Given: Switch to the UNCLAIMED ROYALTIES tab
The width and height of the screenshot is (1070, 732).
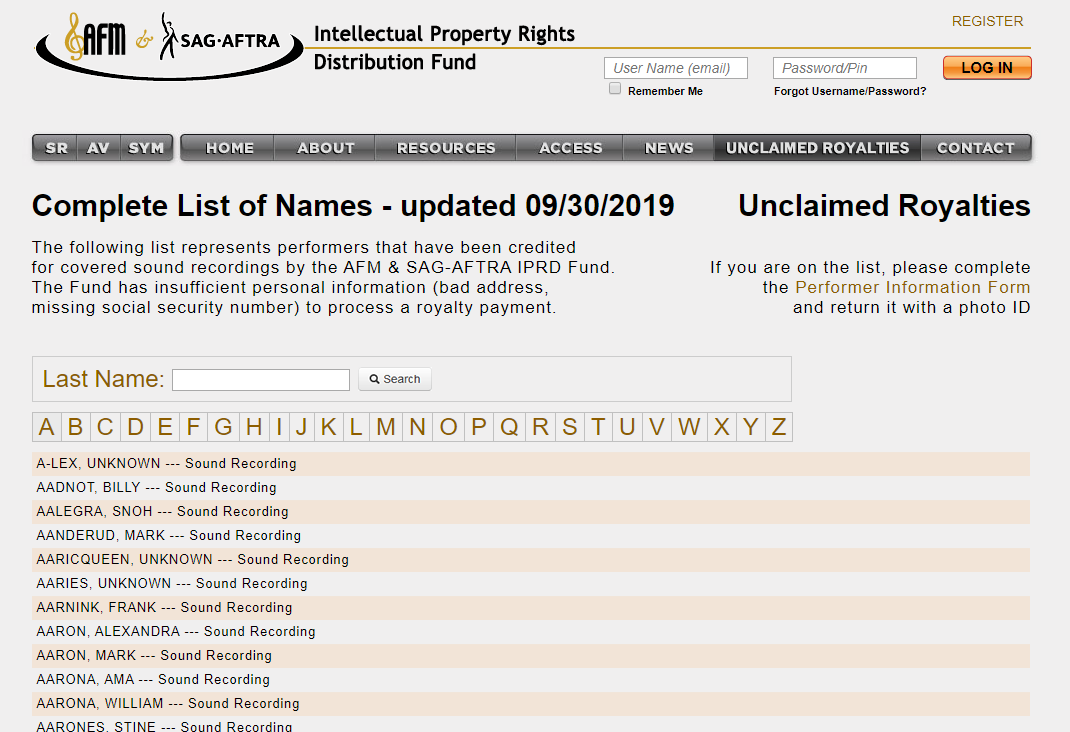Looking at the screenshot, I should tap(817, 147).
